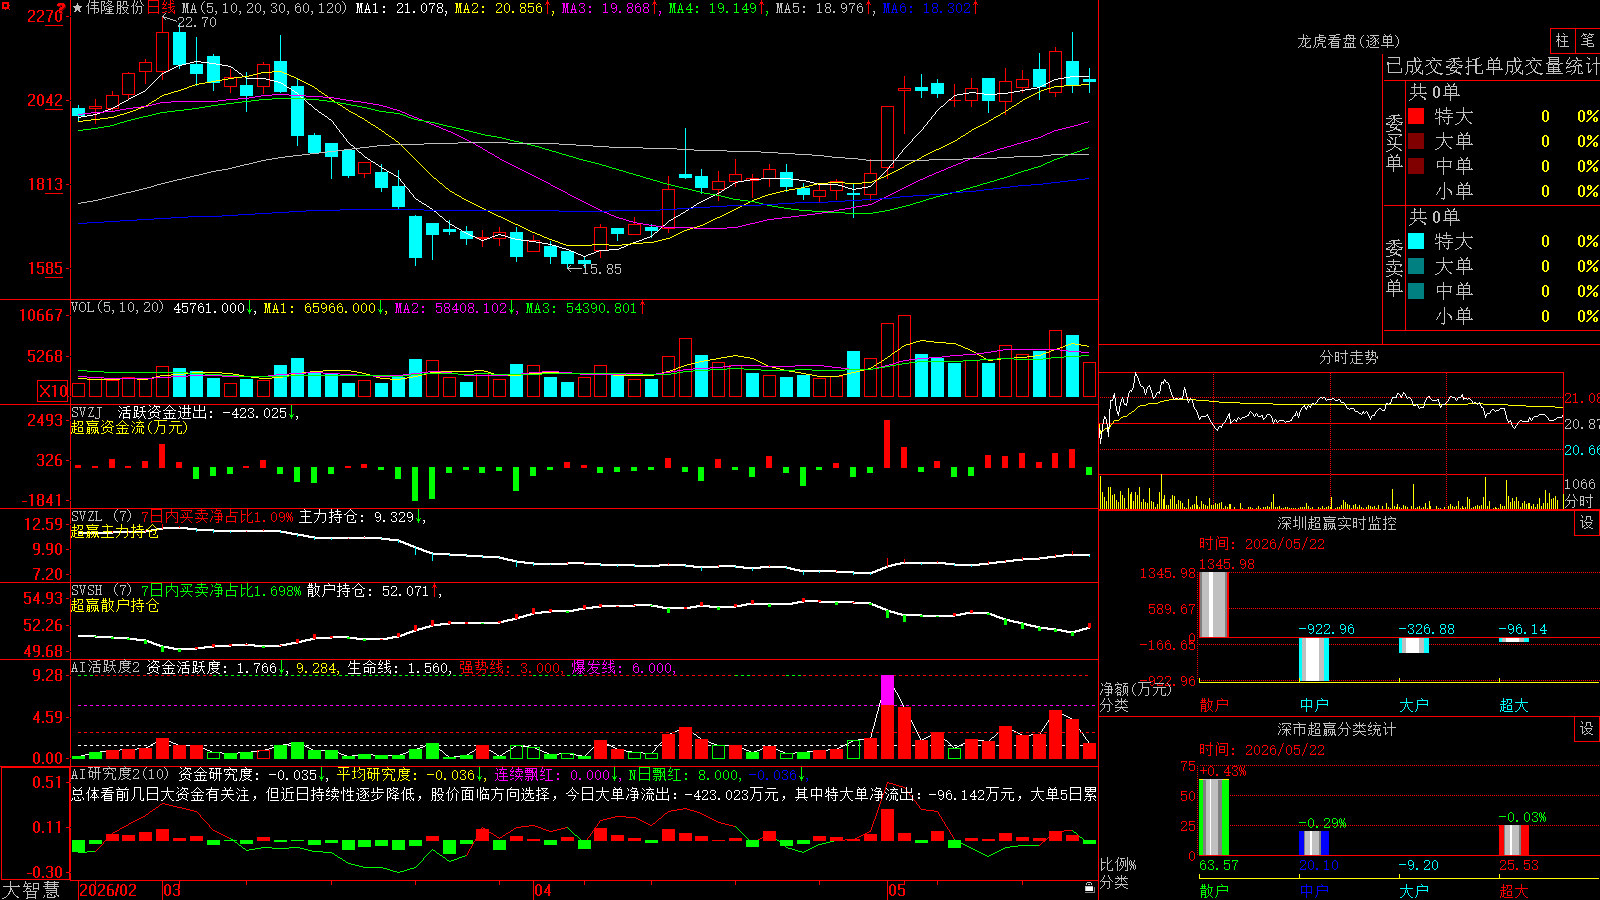
Task: Open the 设 settings for 深市超赢分类统计
Action: 1587,729
